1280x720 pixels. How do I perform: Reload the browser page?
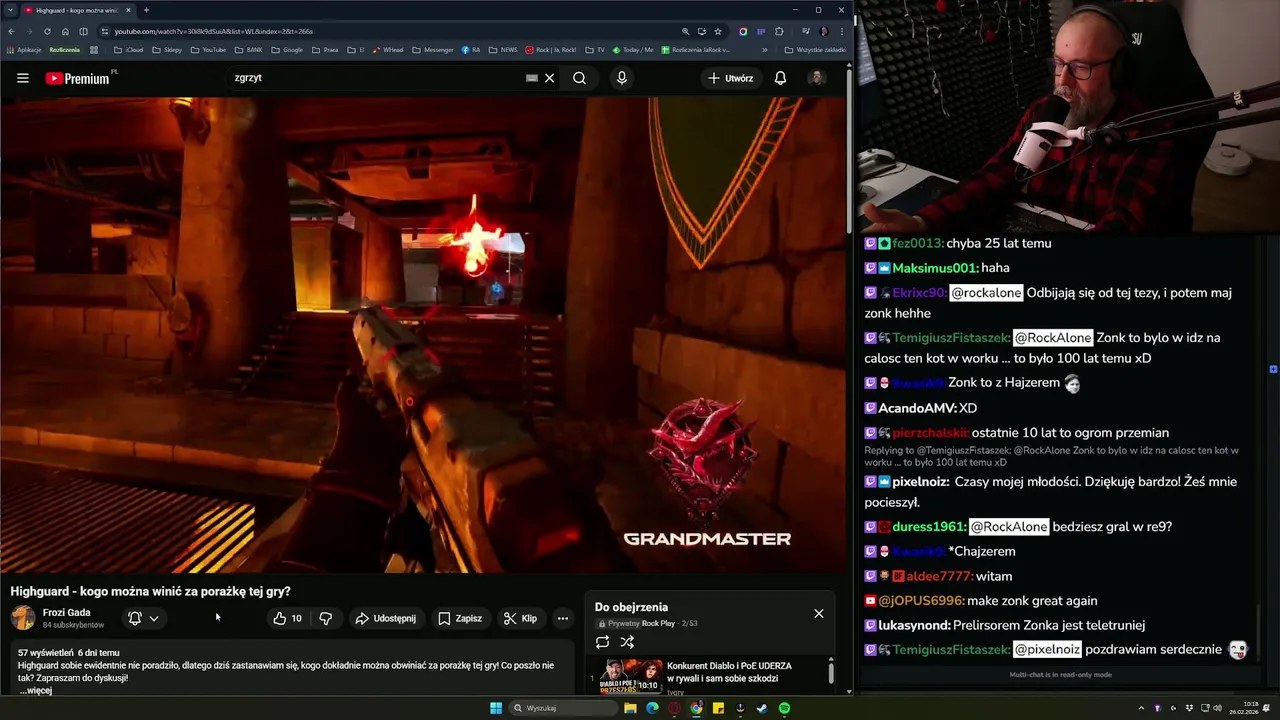click(47, 31)
